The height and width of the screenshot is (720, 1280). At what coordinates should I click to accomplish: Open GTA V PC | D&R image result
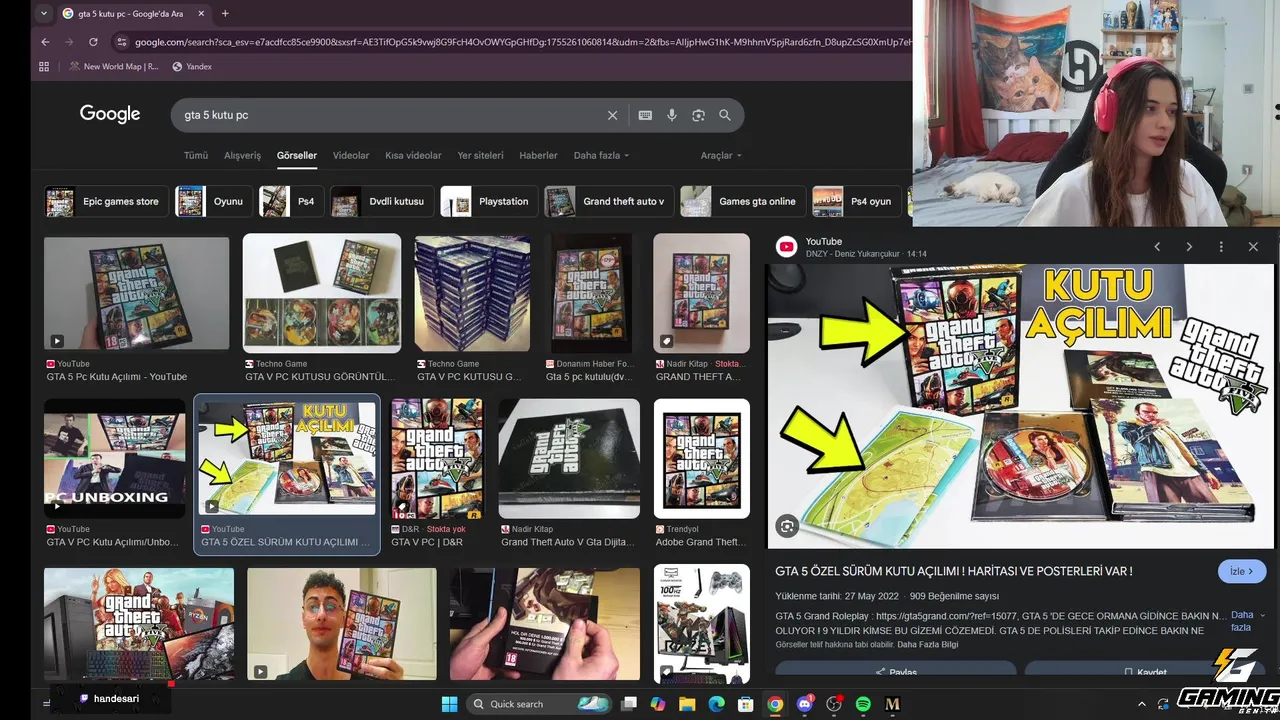click(437, 458)
